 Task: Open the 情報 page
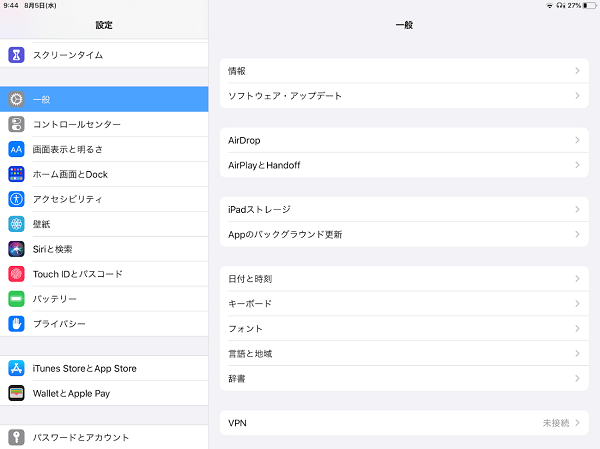point(404,71)
